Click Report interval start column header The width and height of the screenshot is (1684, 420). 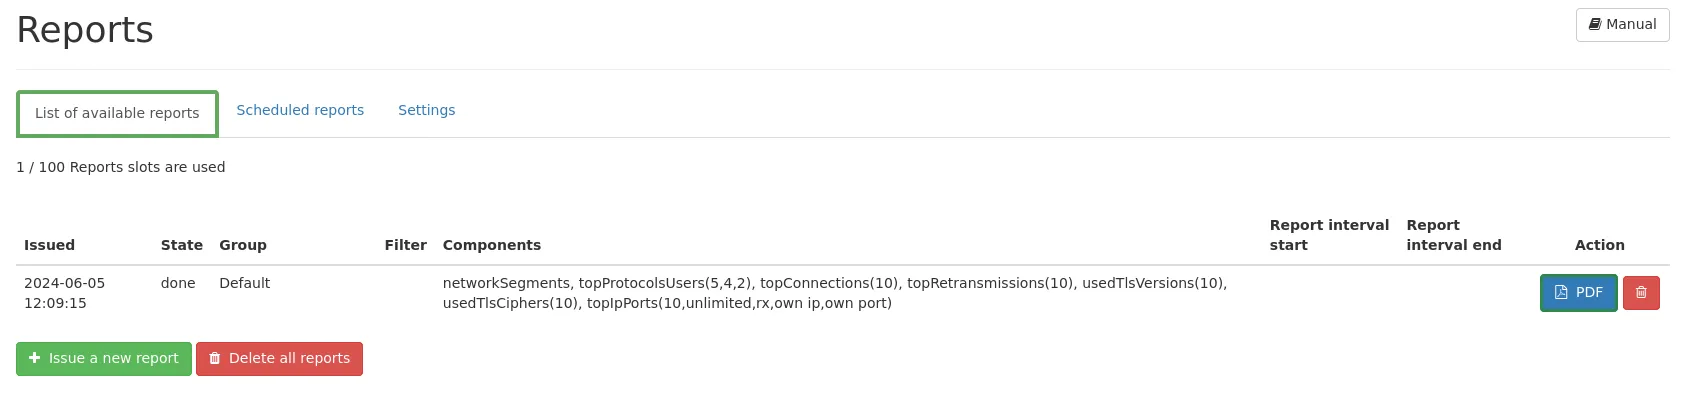[1328, 235]
